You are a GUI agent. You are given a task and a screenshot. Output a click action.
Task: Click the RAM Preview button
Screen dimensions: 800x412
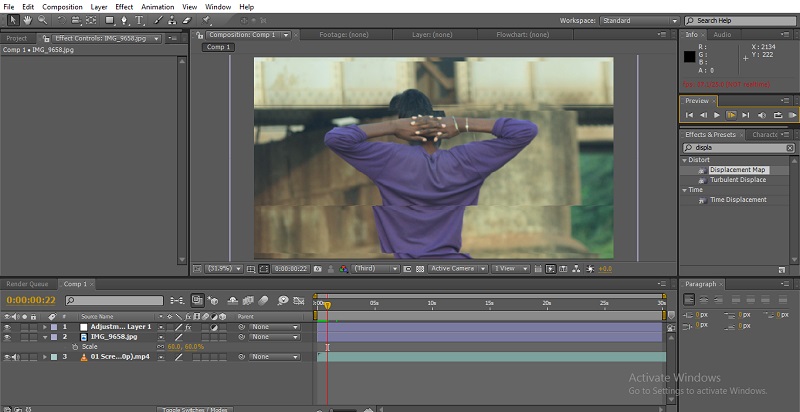792,115
